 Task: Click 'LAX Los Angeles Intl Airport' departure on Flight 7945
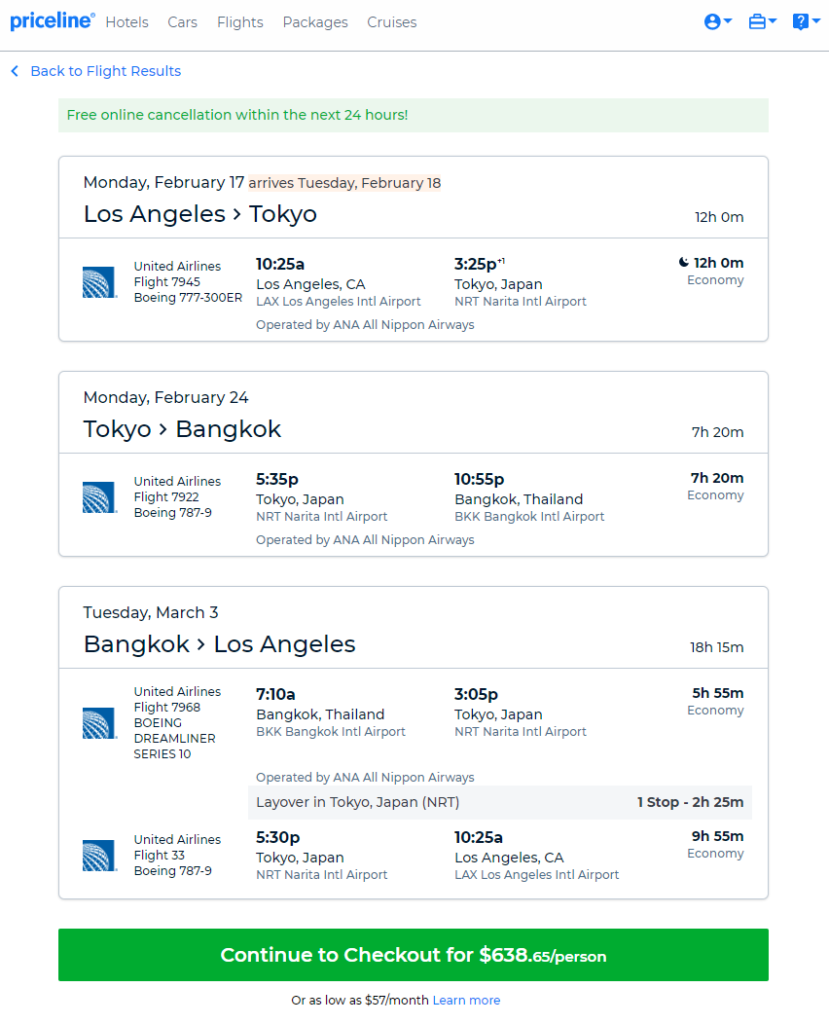pyautogui.click(x=338, y=302)
